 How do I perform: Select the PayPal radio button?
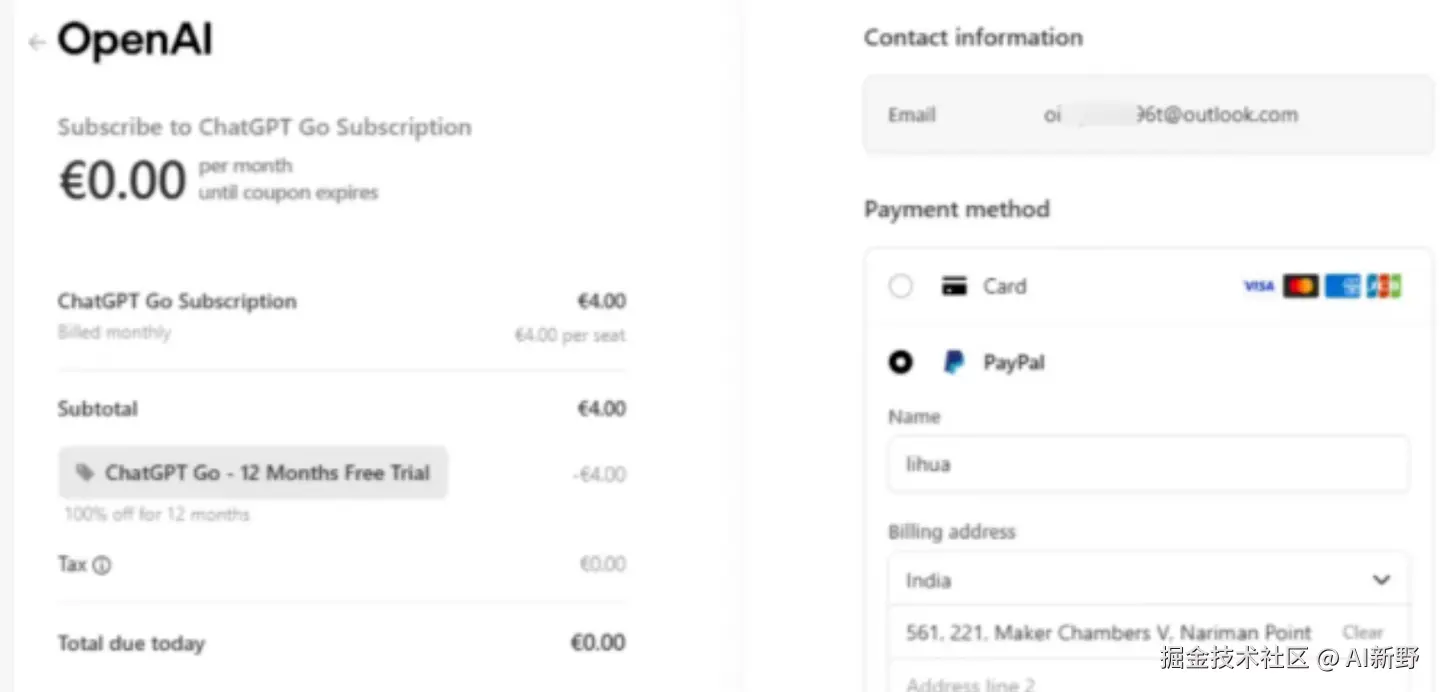[901, 362]
